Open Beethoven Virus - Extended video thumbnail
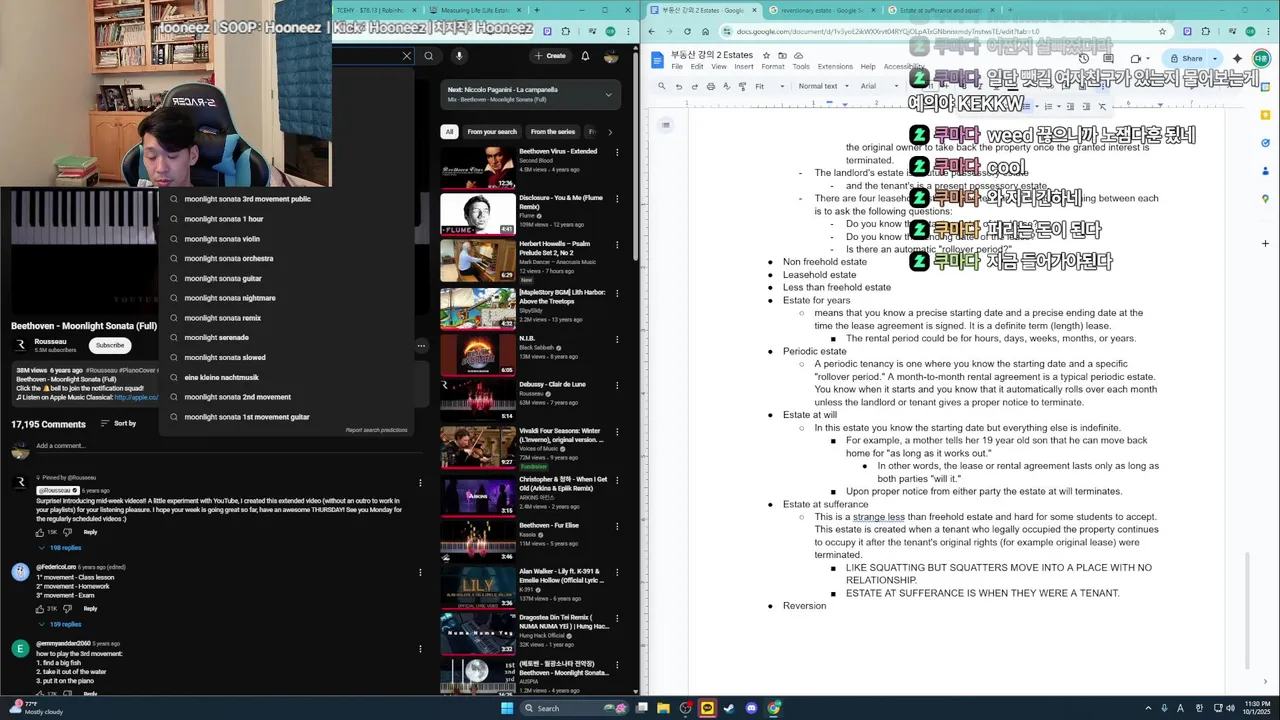The image size is (1280, 720). click(x=478, y=167)
